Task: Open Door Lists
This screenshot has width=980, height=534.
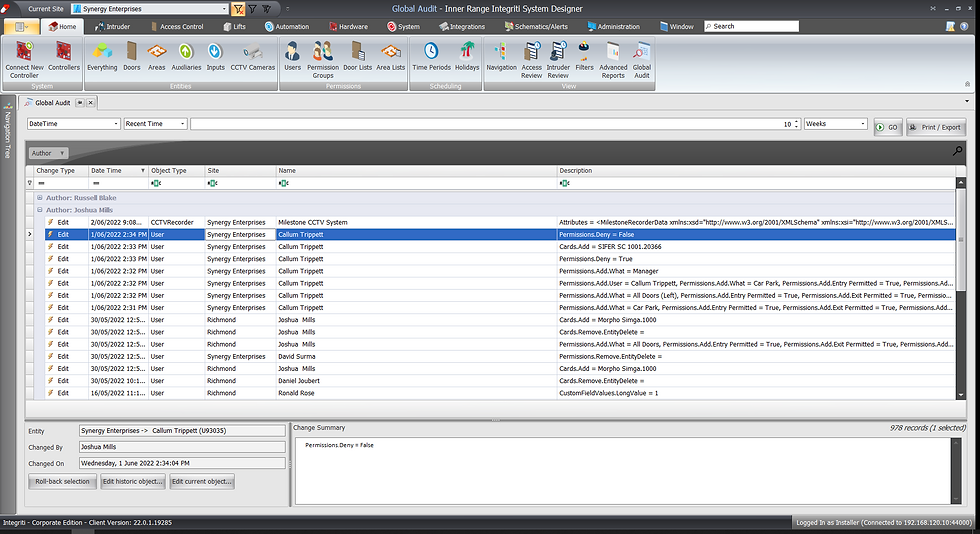Action: [x=358, y=56]
